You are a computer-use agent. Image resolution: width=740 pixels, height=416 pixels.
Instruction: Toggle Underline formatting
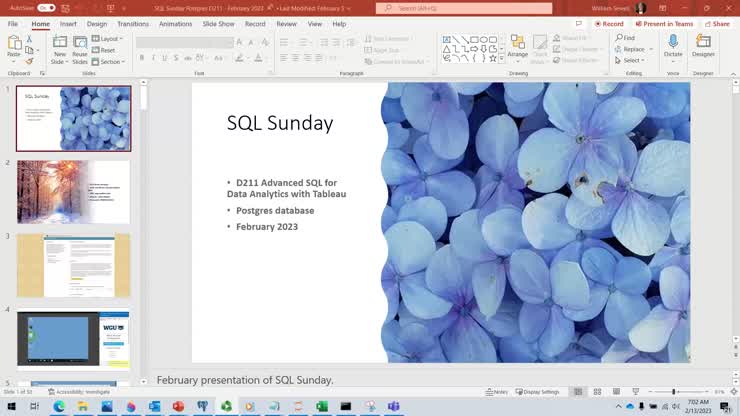pos(164,58)
